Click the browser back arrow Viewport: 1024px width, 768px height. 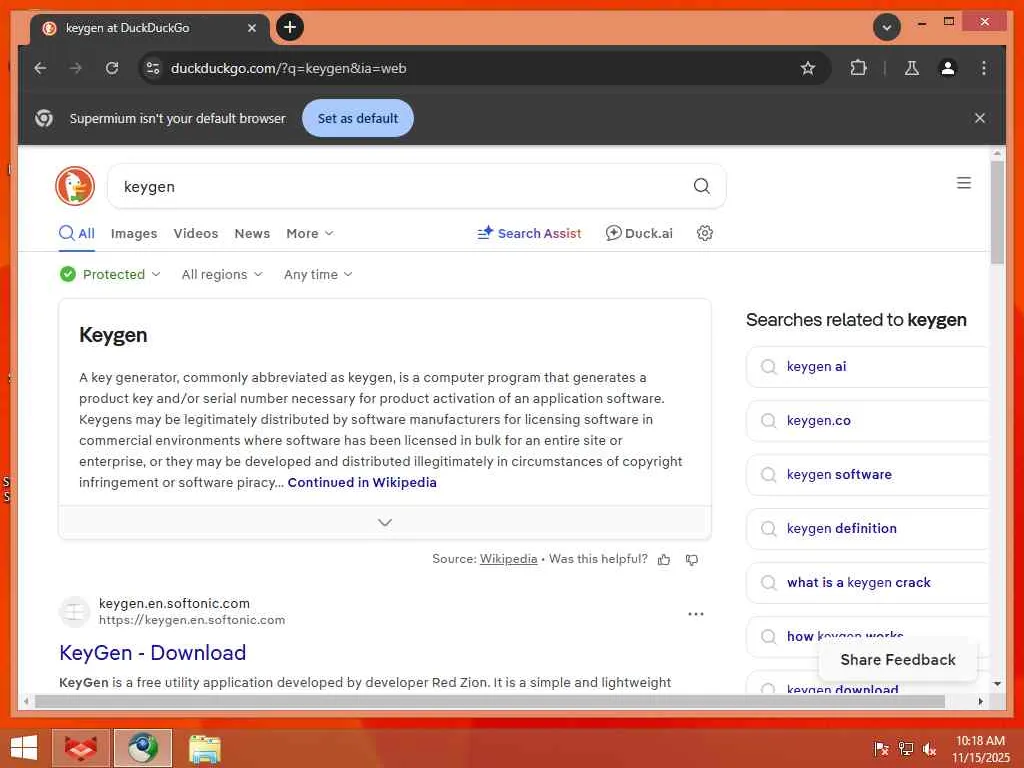(40, 68)
